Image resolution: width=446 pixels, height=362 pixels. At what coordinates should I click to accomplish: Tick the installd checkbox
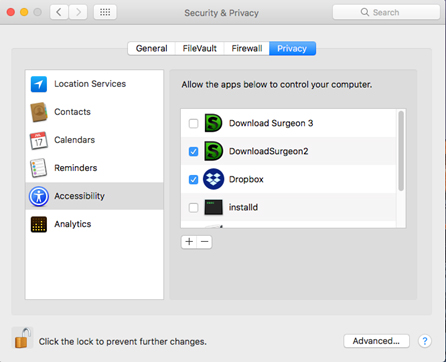(193, 208)
